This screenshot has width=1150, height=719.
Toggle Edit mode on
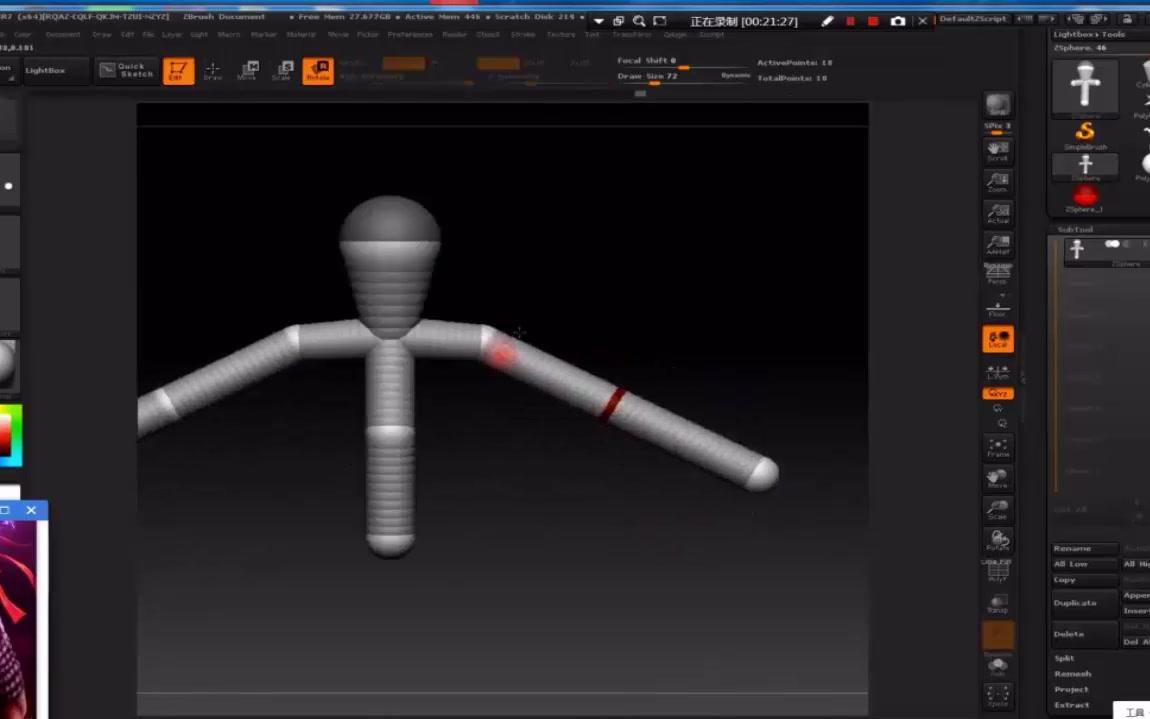click(178, 70)
